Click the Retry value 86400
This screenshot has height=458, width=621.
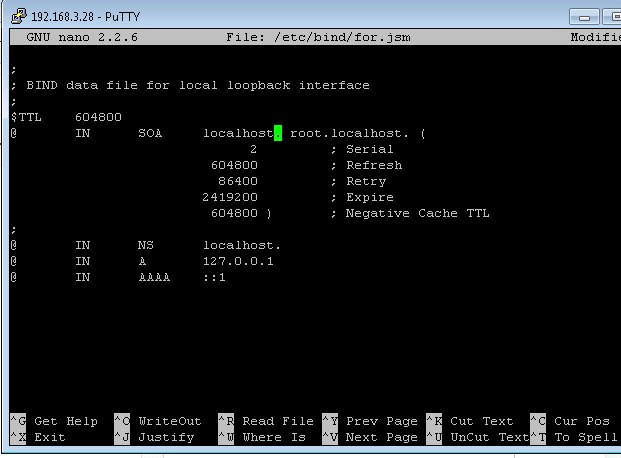click(238, 181)
